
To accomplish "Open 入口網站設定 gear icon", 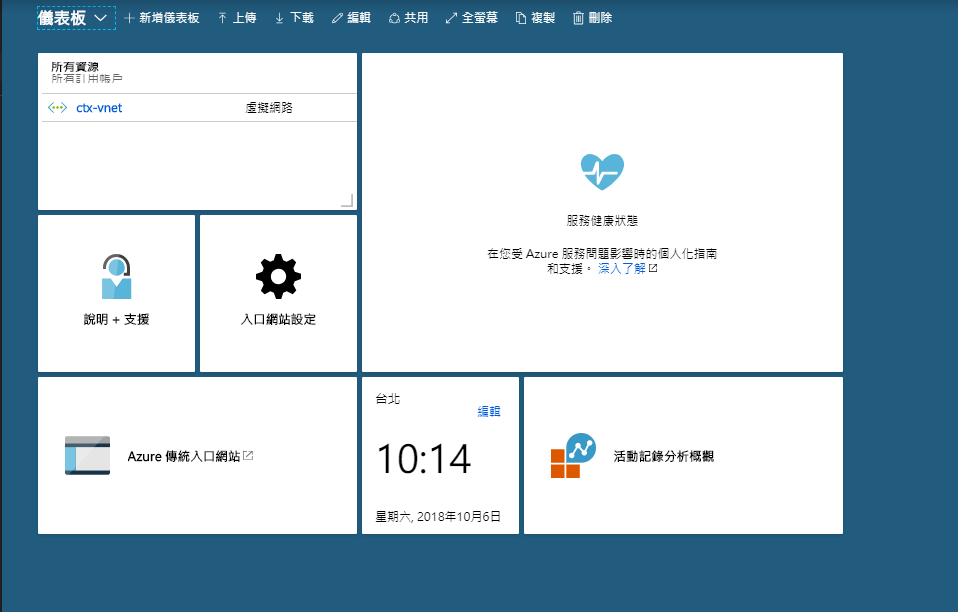I will pyautogui.click(x=279, y=276).
